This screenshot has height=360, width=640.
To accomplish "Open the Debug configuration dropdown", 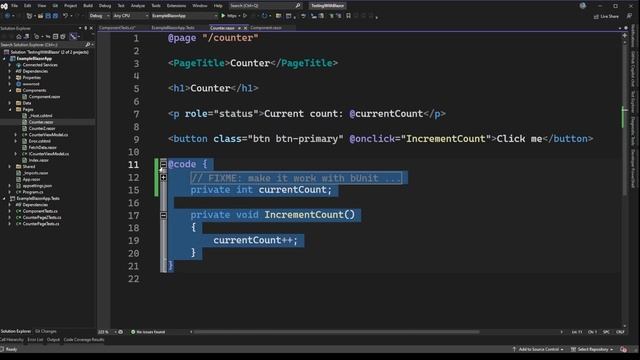I will [99, 16].
